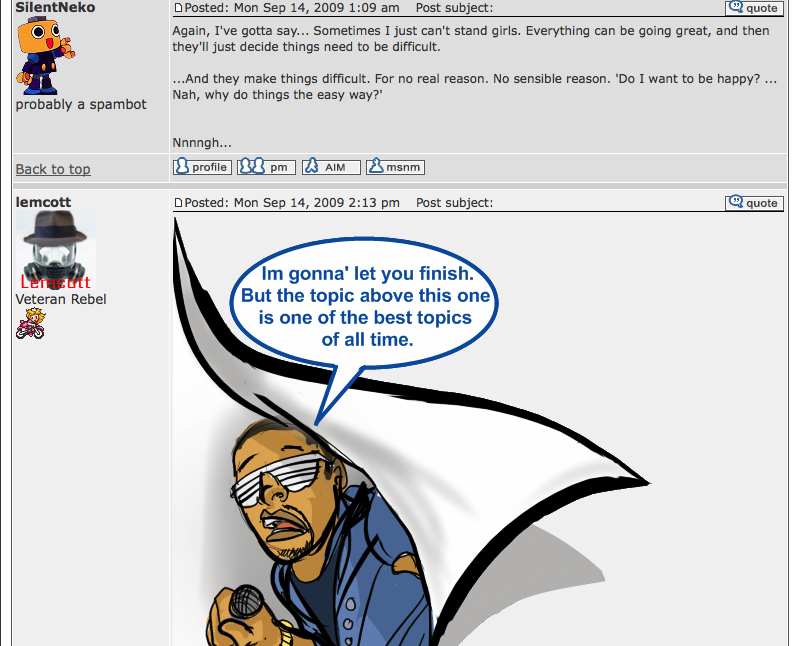Click the speech bubble 'Im gonna' let you finish' text
794x646 pixels.
(x=368, y=273)
